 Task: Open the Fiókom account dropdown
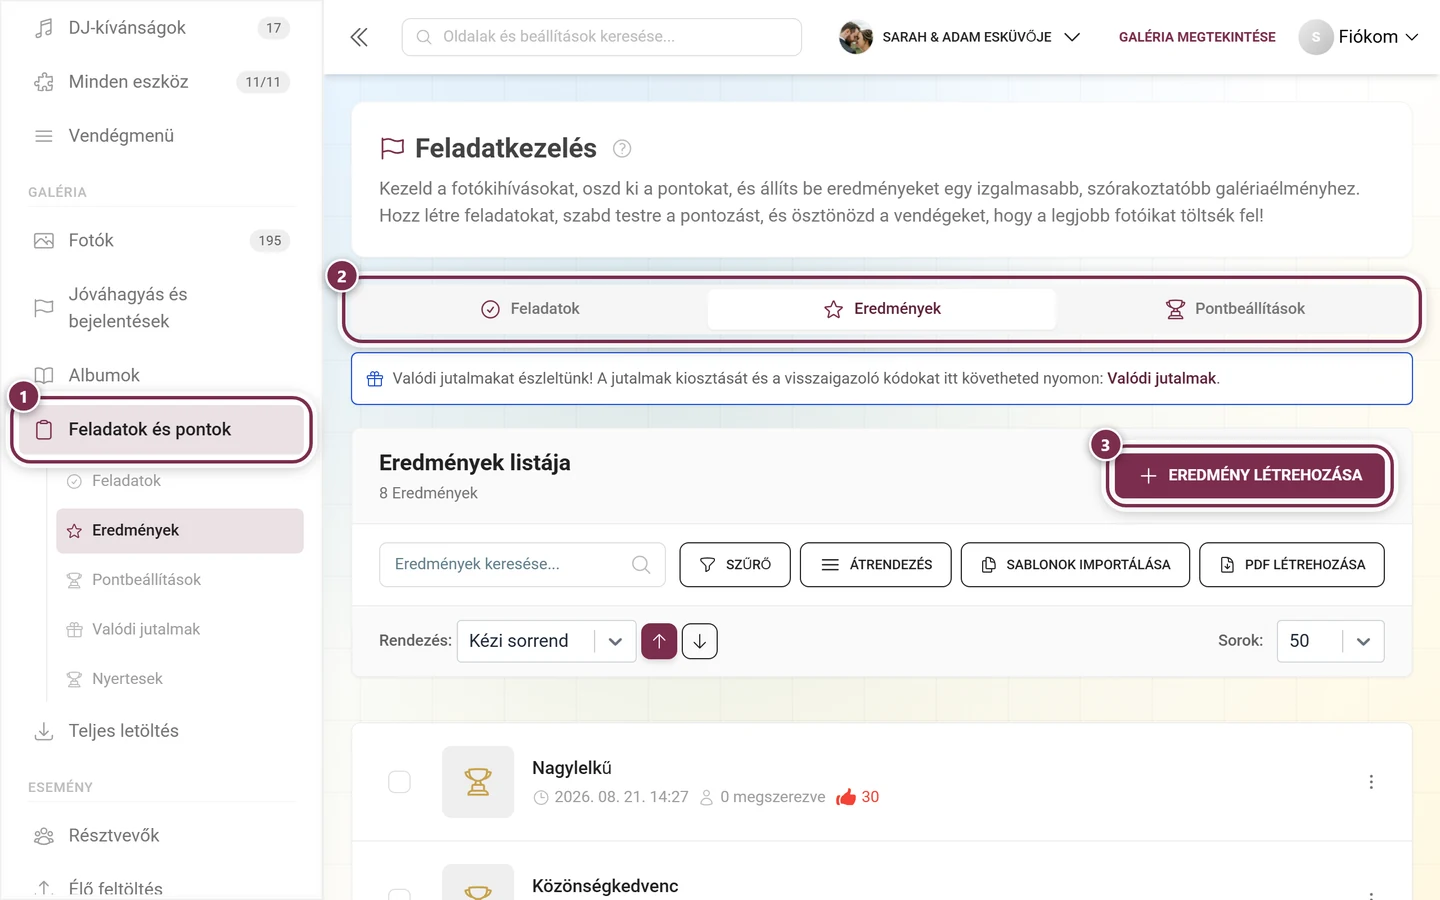pos(1359,37)
